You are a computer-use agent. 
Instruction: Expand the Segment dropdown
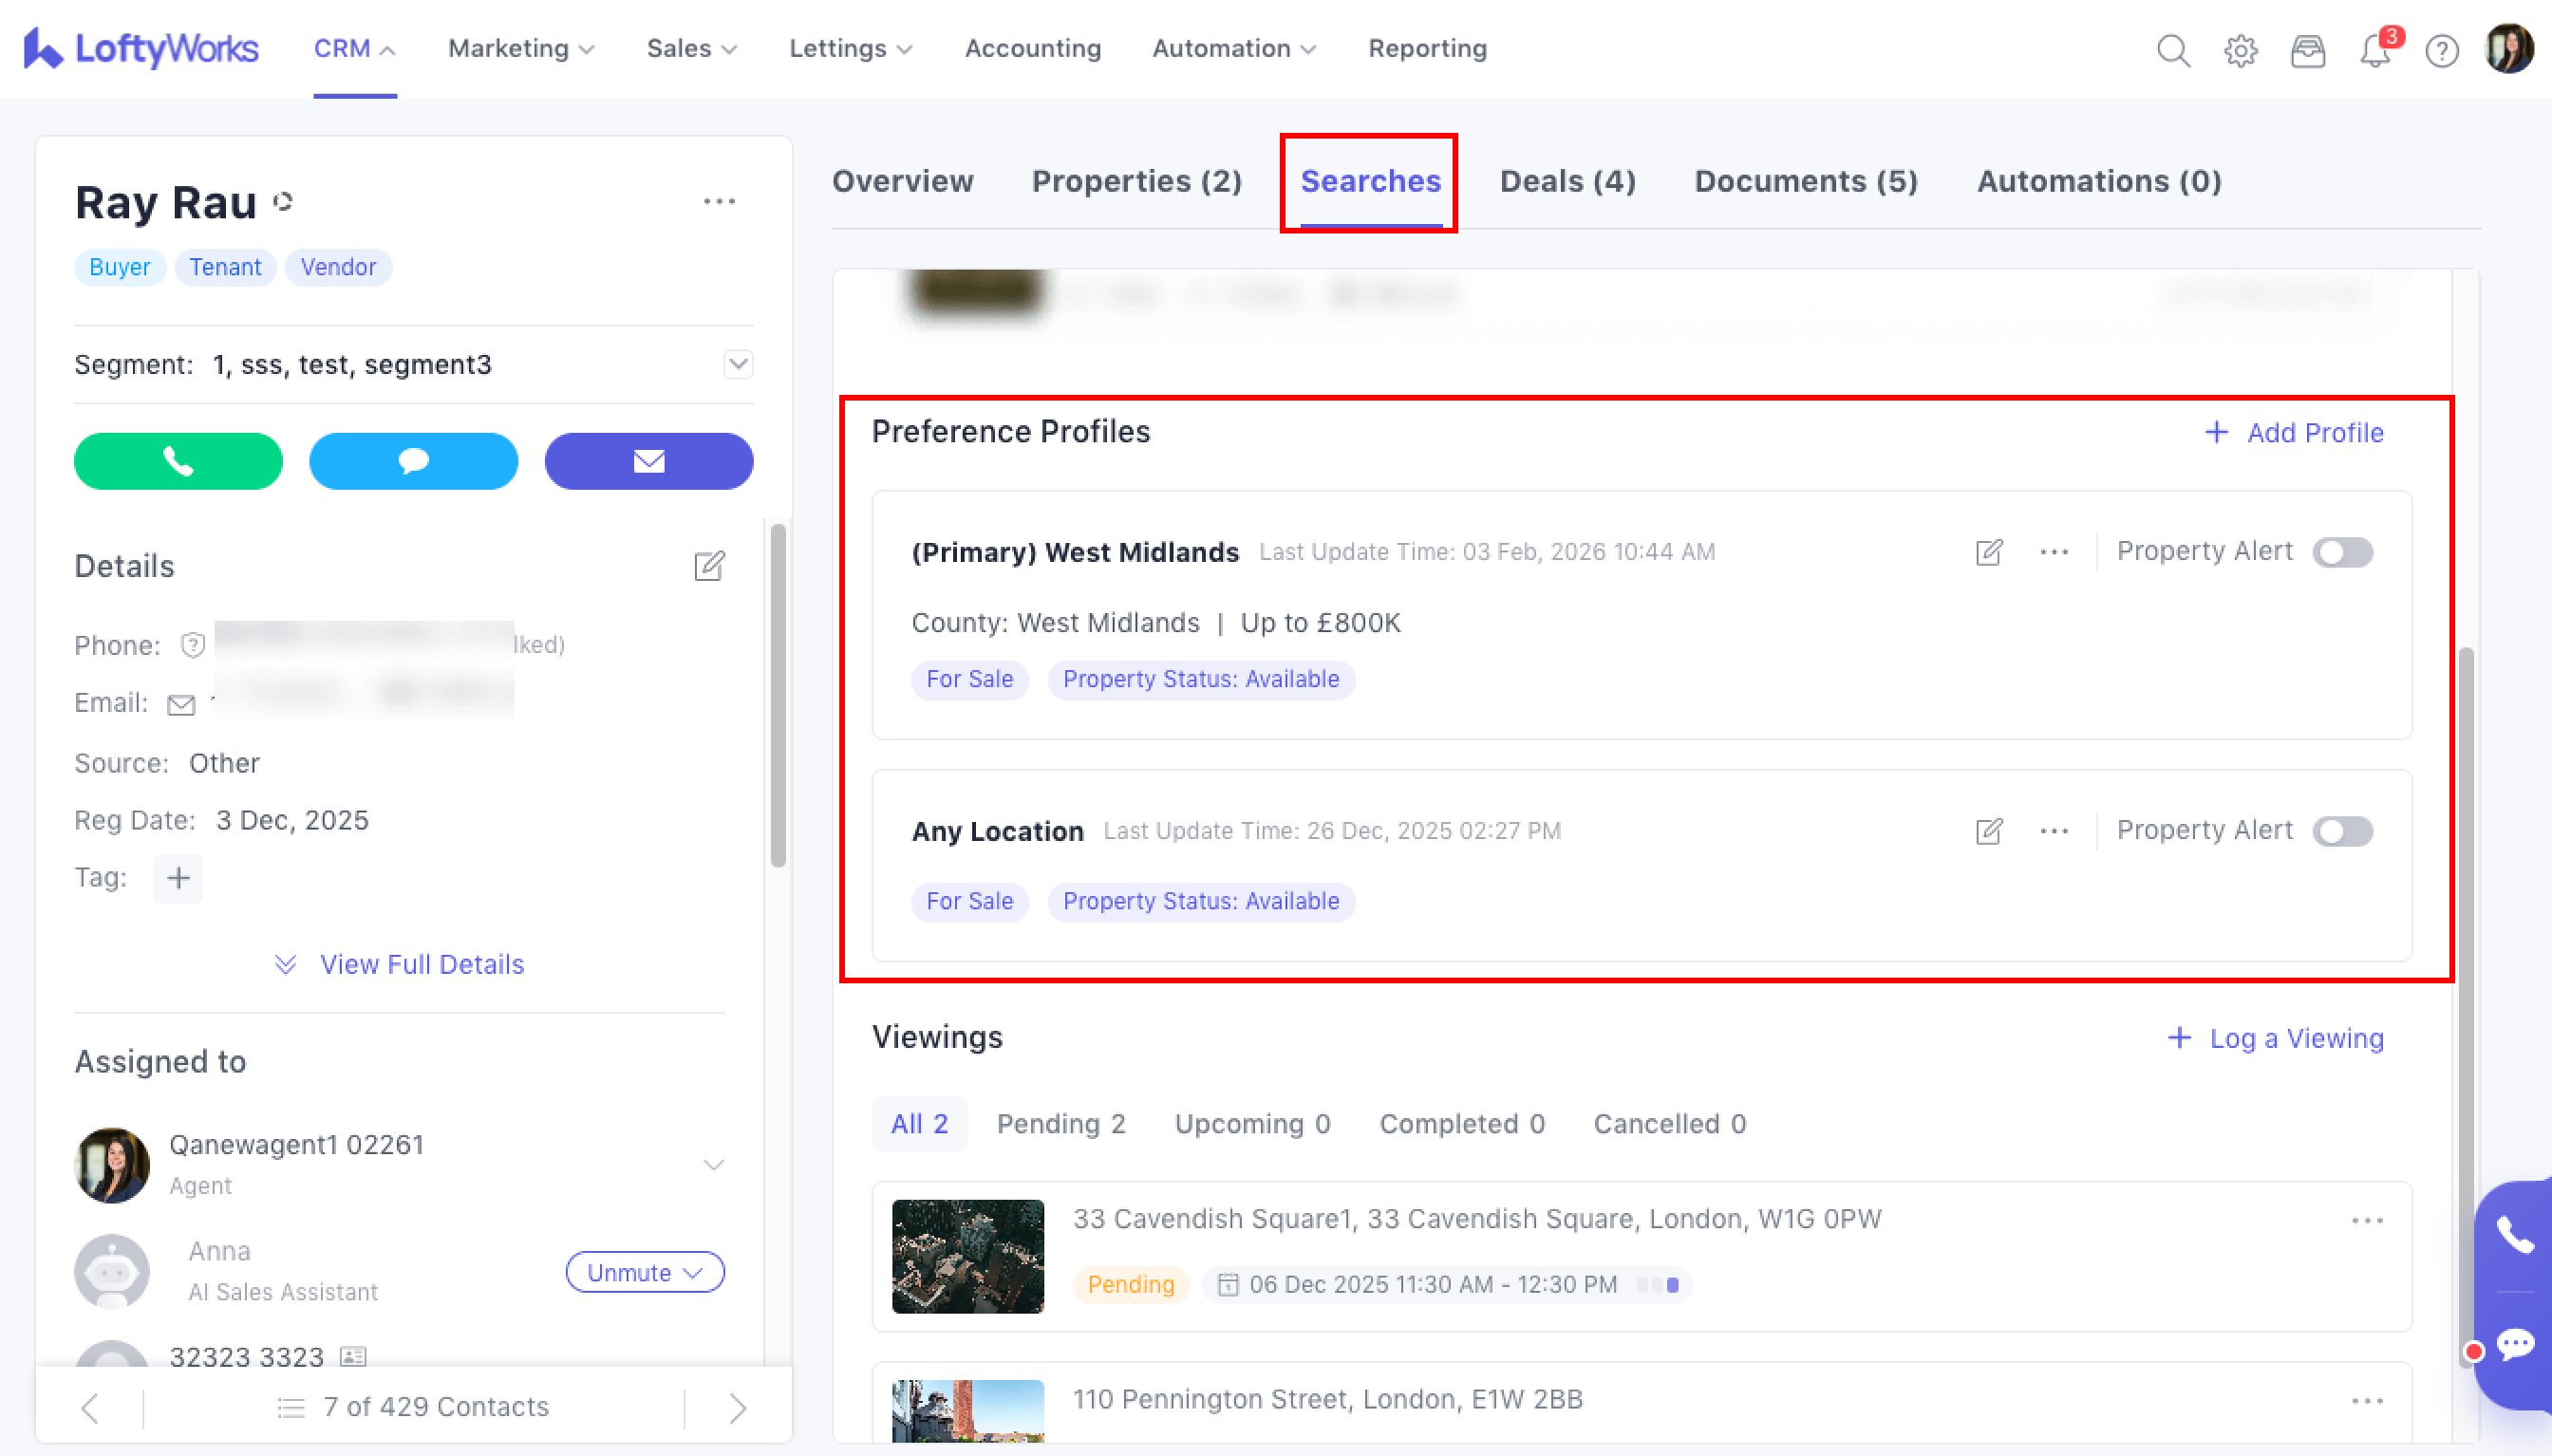coord(738,364)
